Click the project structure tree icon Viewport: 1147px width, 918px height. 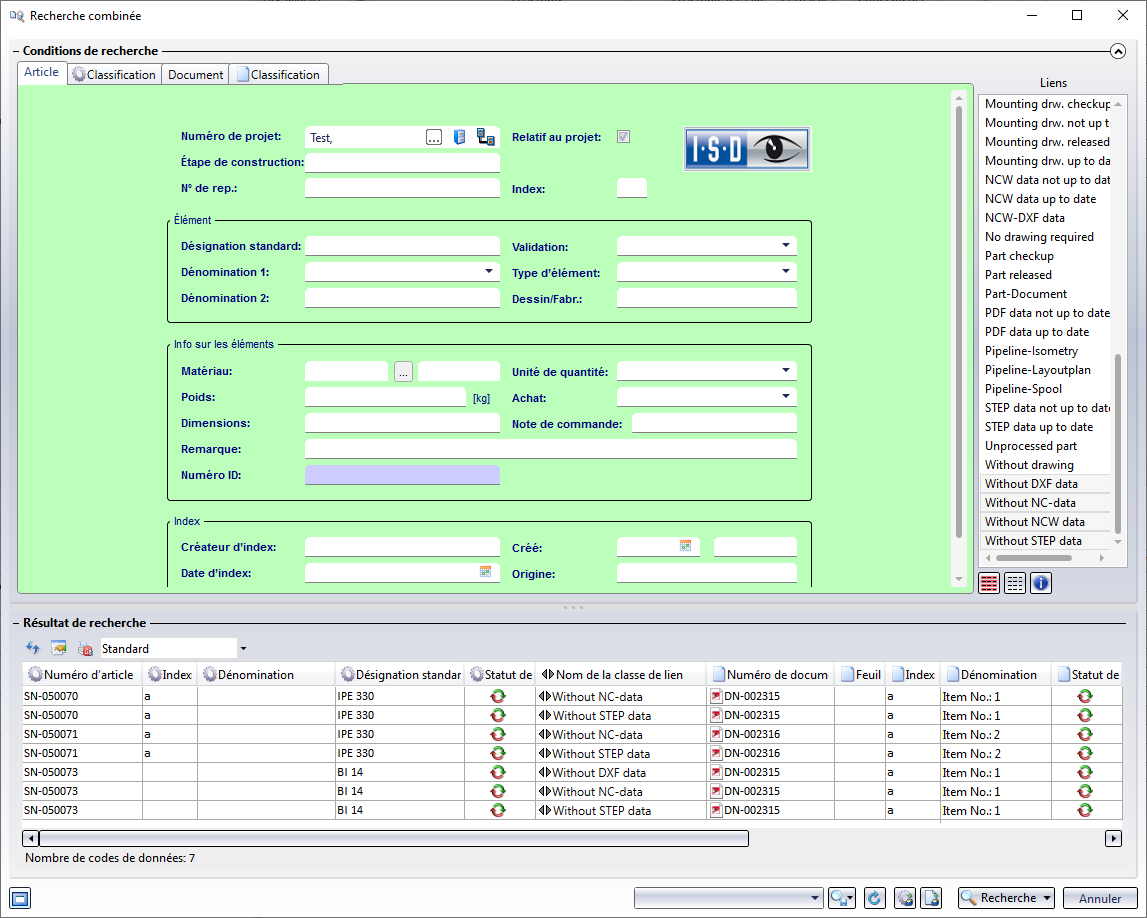coord(486,137)
